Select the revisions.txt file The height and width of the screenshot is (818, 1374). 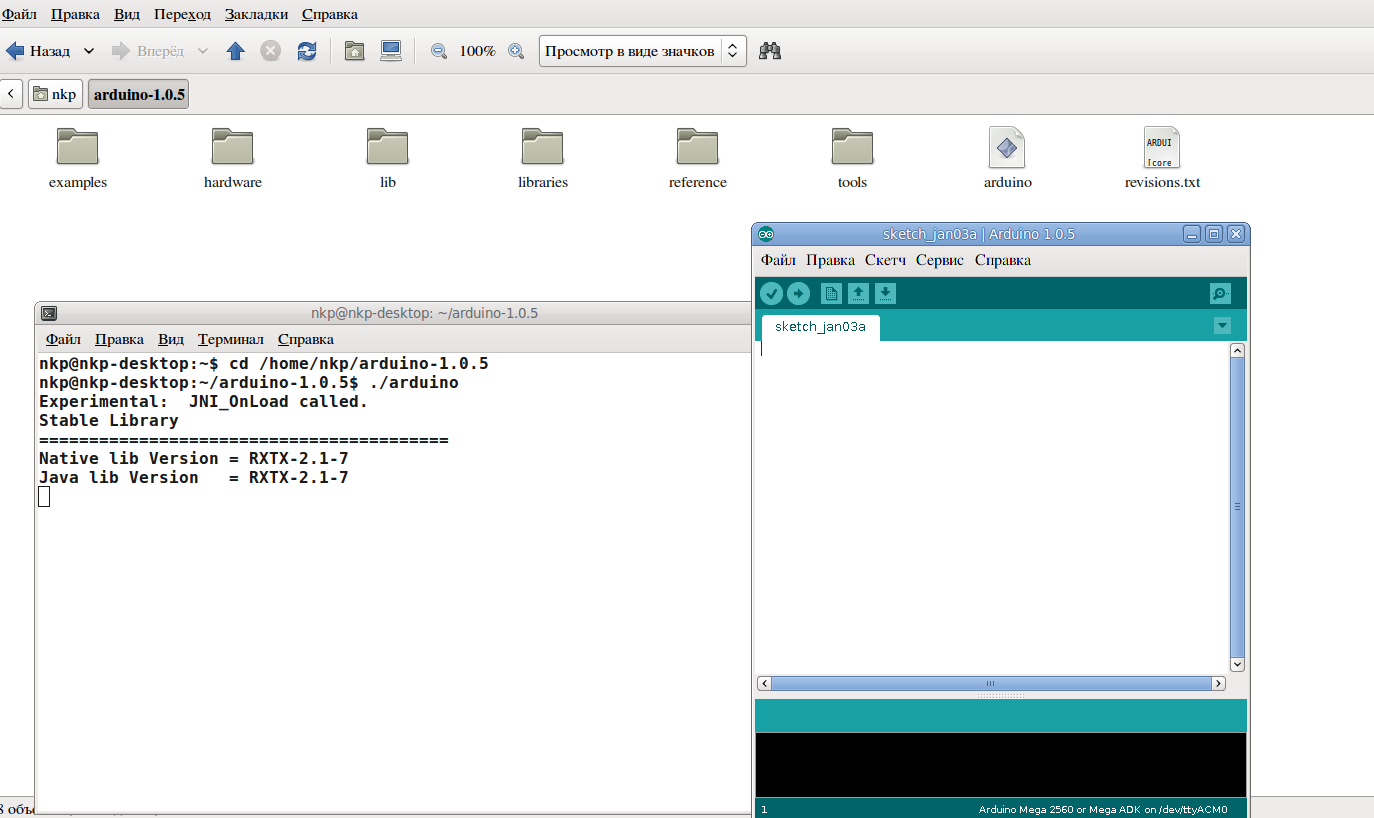(1162, 158)
